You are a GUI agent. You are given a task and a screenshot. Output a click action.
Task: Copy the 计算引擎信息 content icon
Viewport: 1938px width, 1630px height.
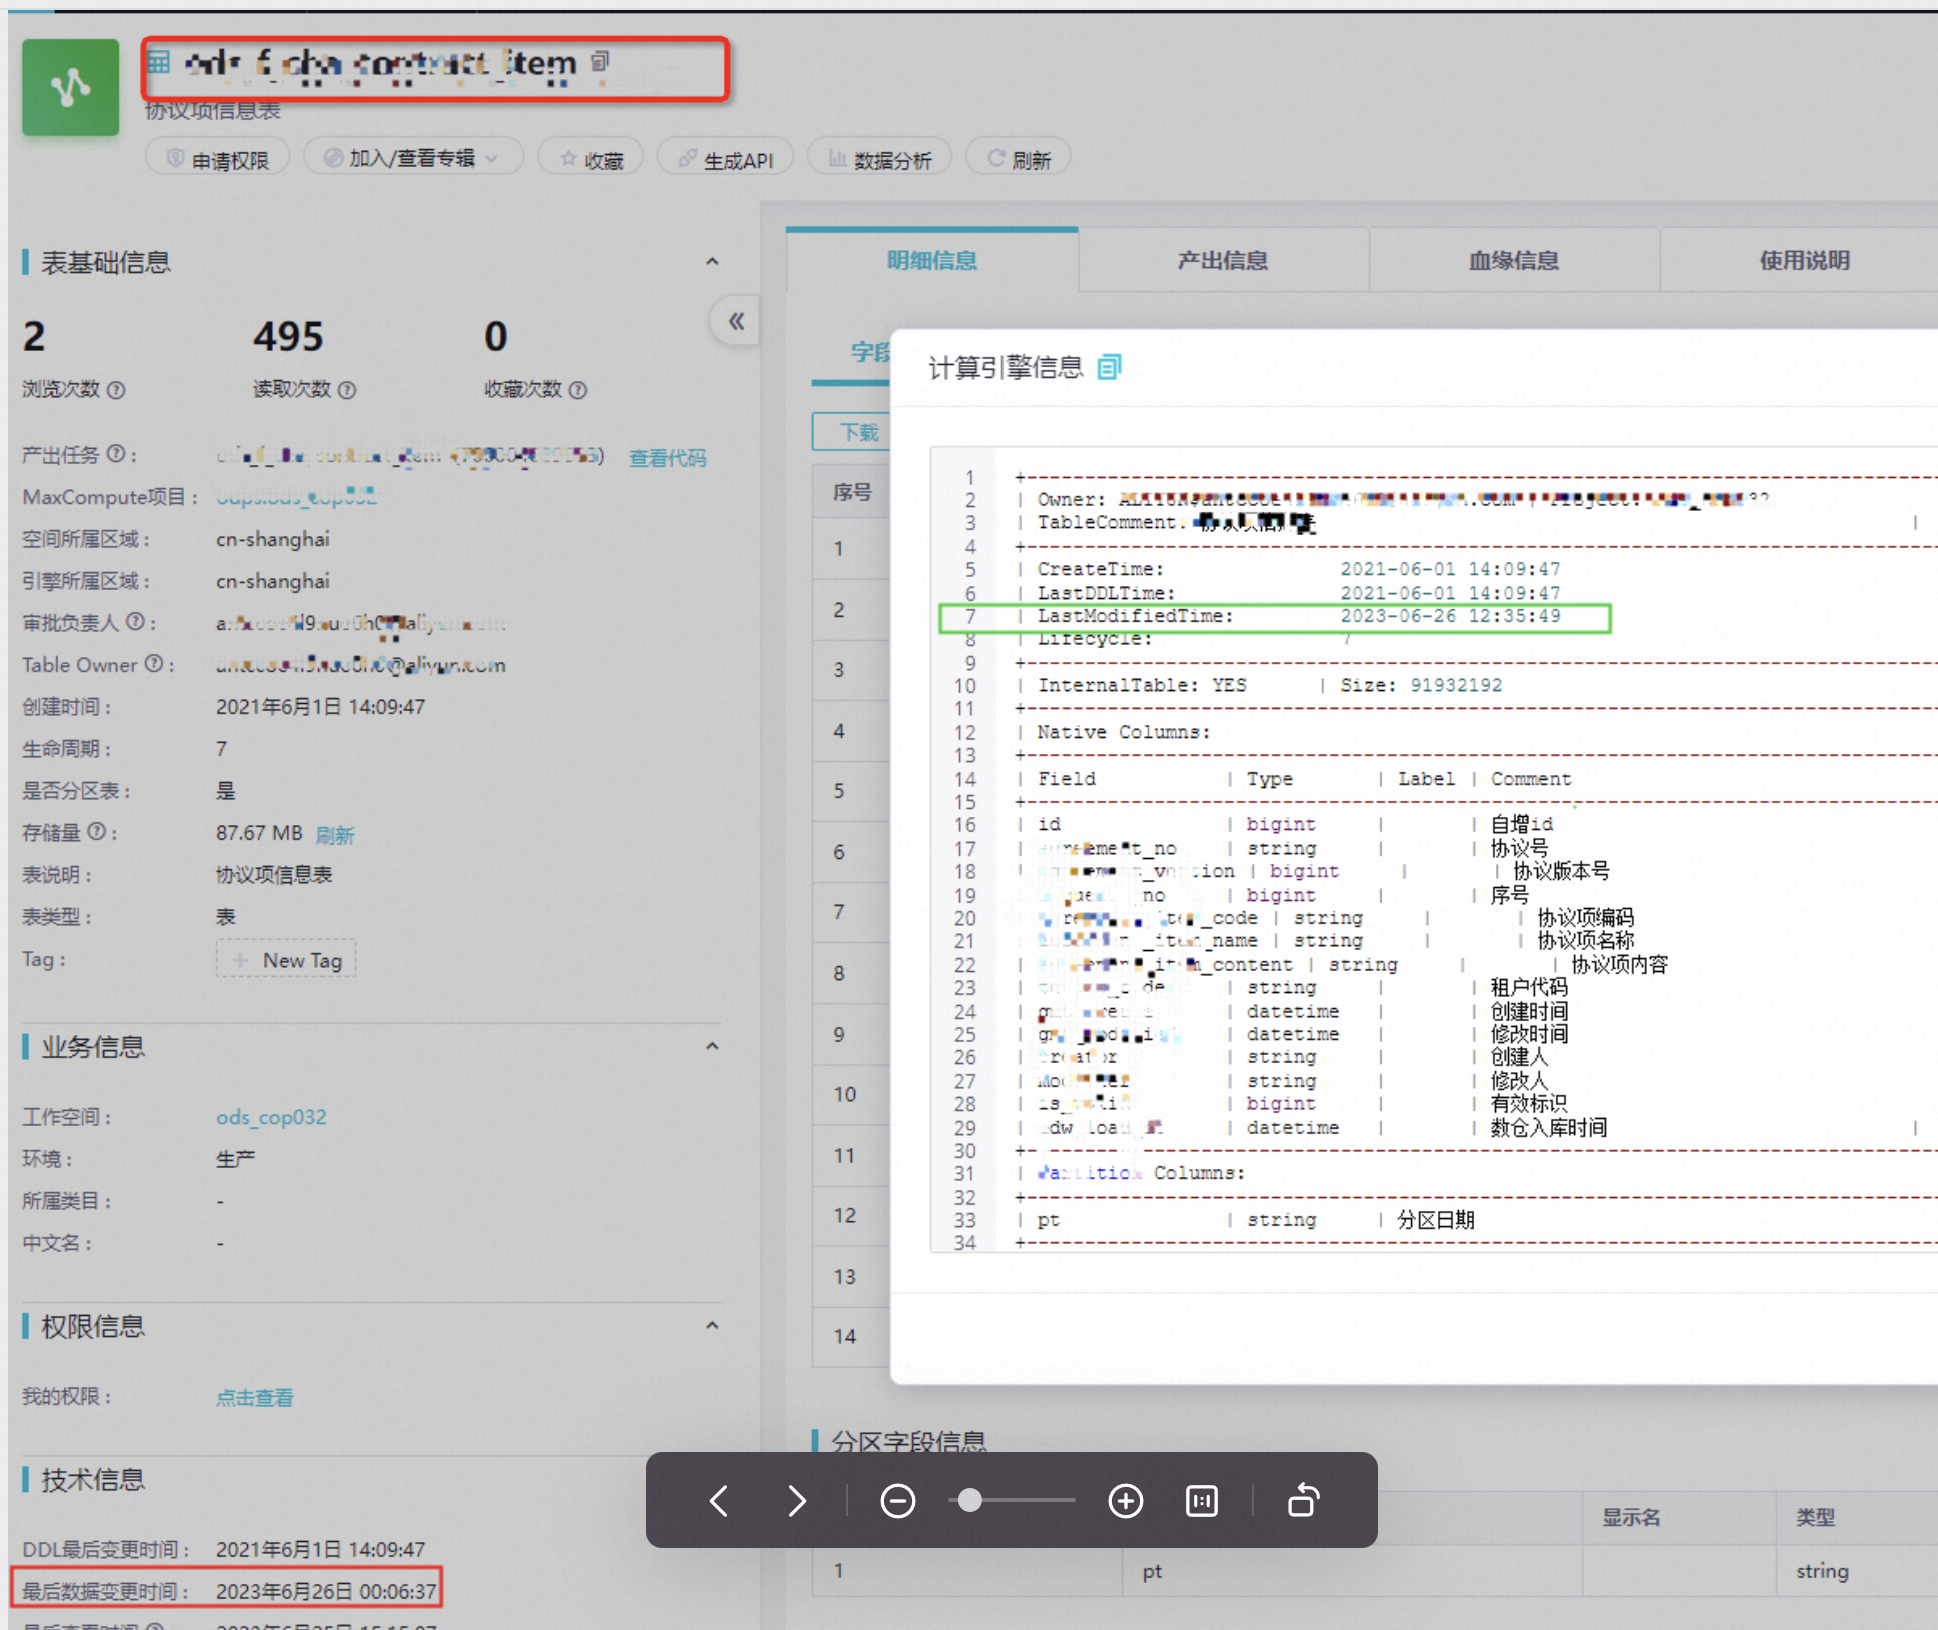(1109, 368)
